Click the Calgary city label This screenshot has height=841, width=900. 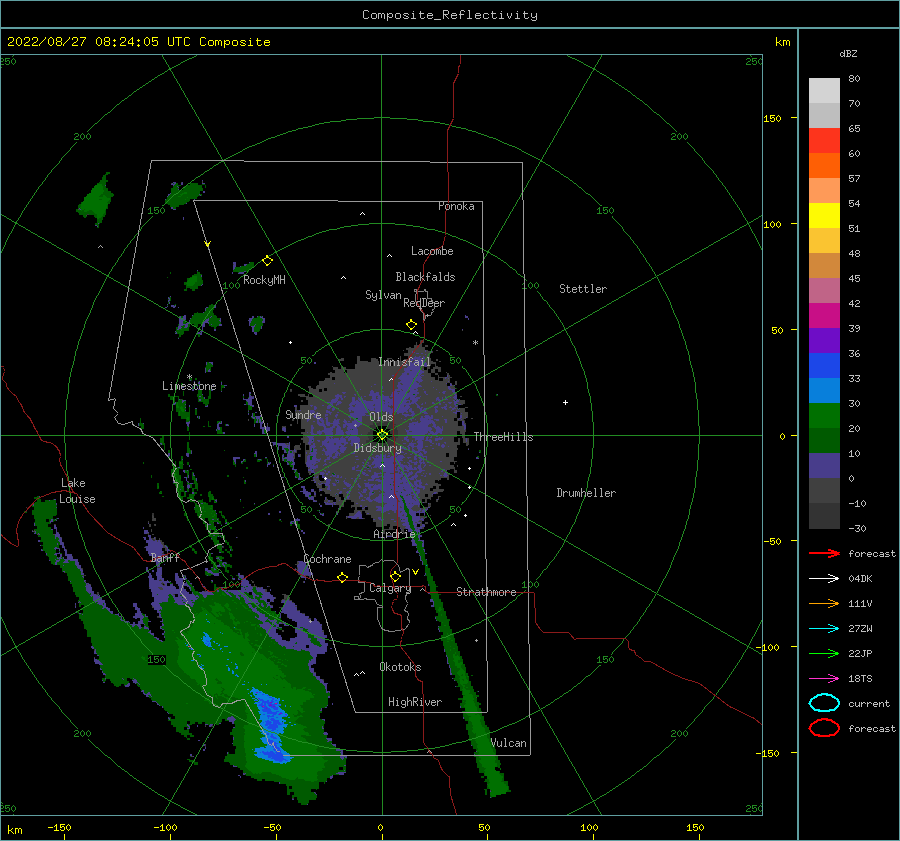point(390,588)
